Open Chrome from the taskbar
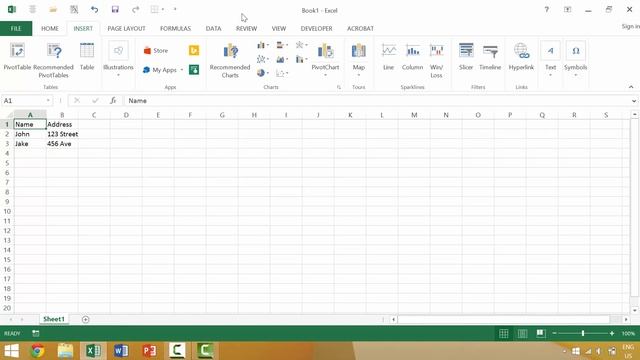 (x=38, y=351)
